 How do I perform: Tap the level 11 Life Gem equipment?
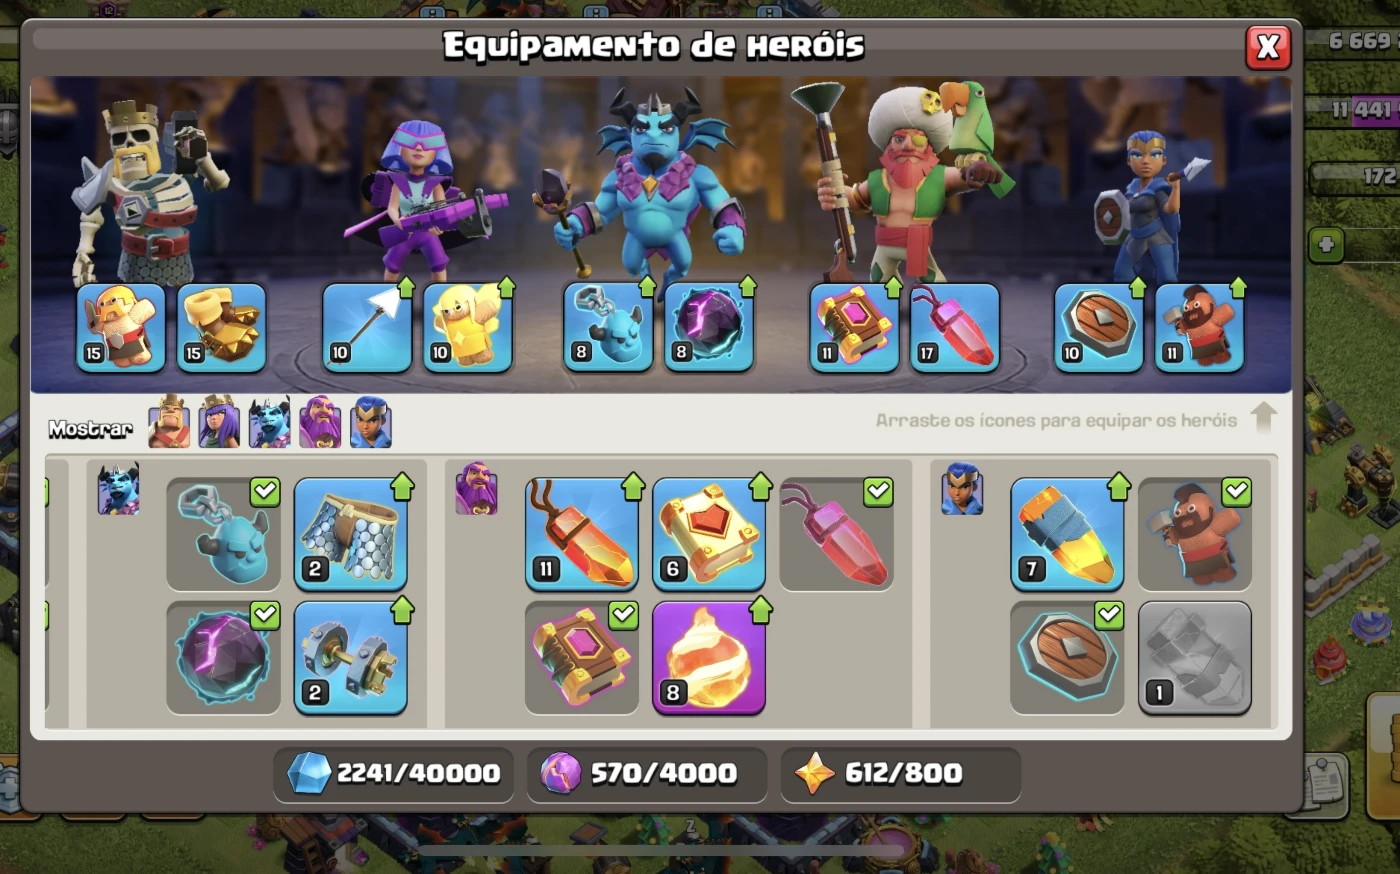[581, 534]
